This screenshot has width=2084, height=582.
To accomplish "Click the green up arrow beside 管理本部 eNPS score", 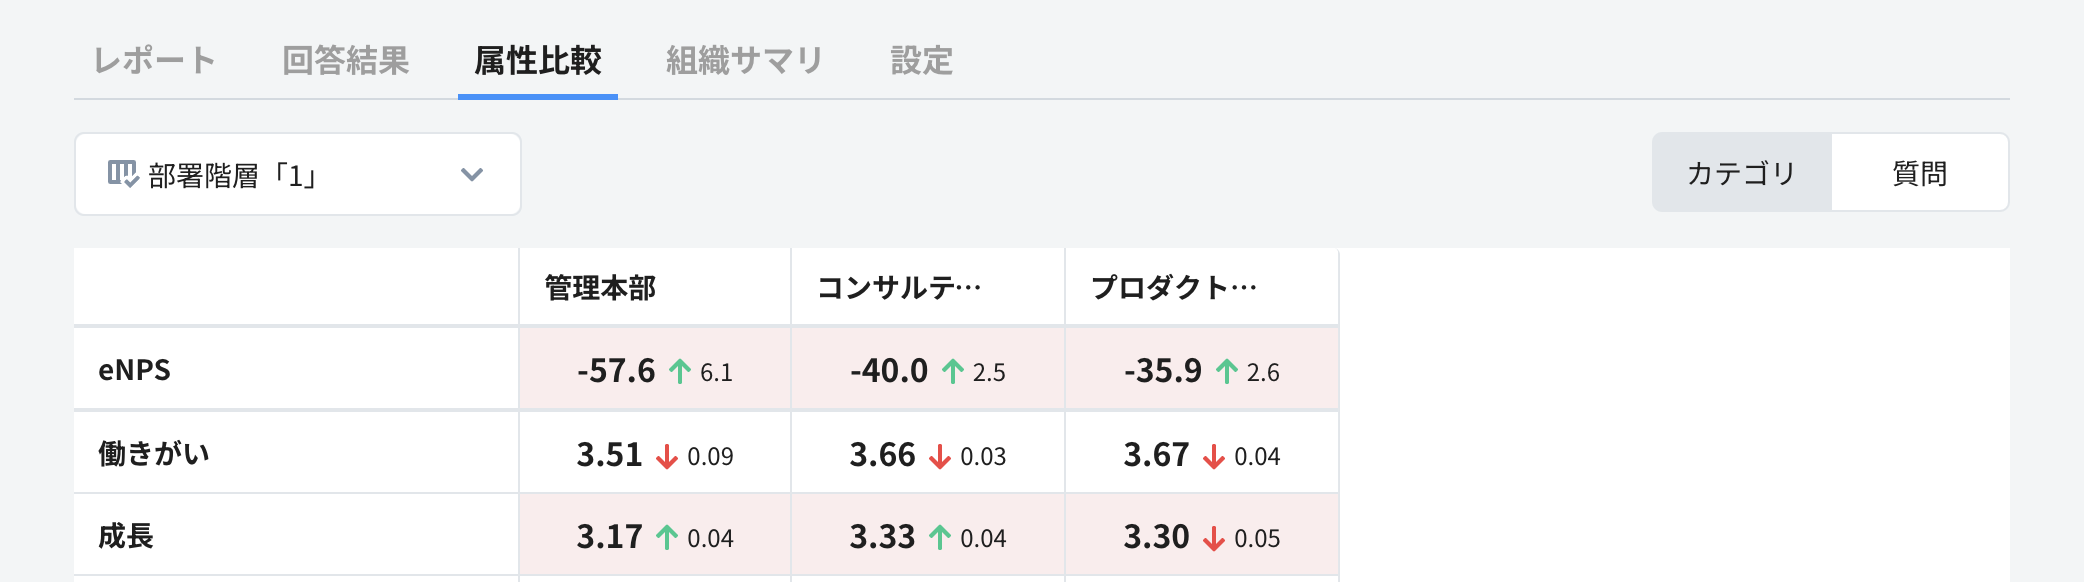I will tap(679, 369).
